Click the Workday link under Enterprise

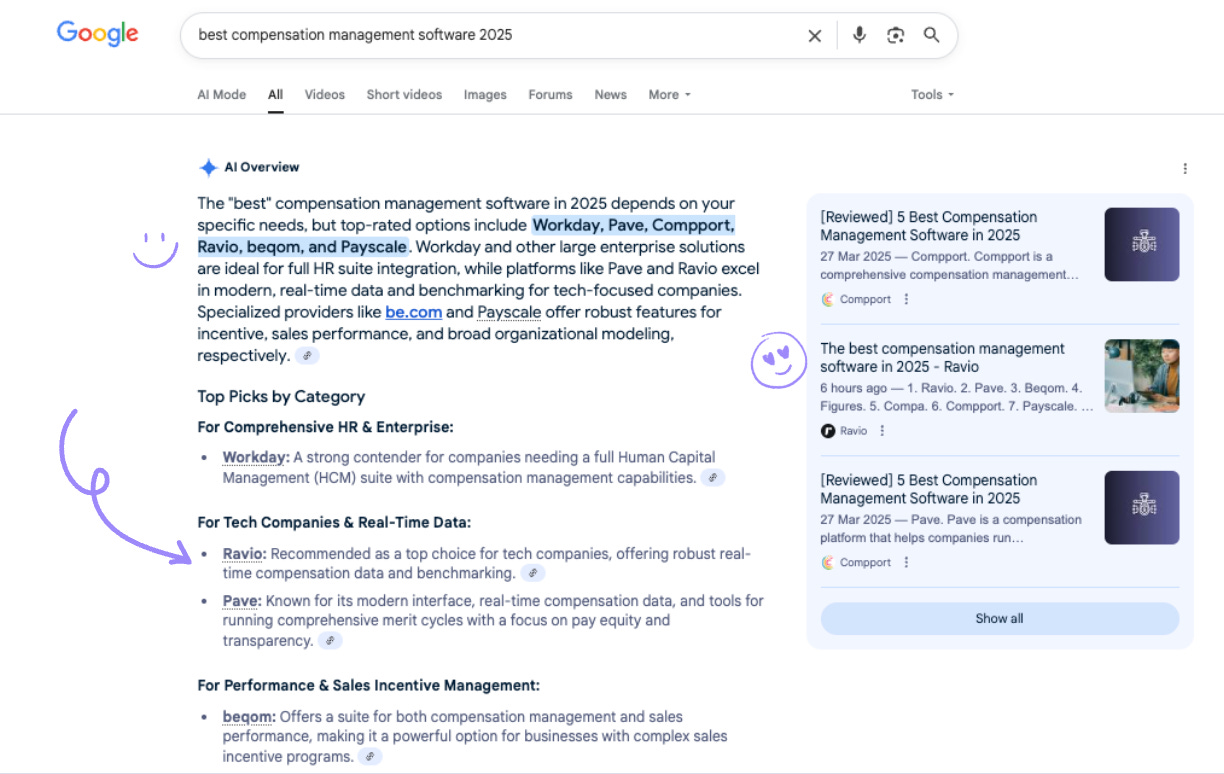click(x=256, y=457)
